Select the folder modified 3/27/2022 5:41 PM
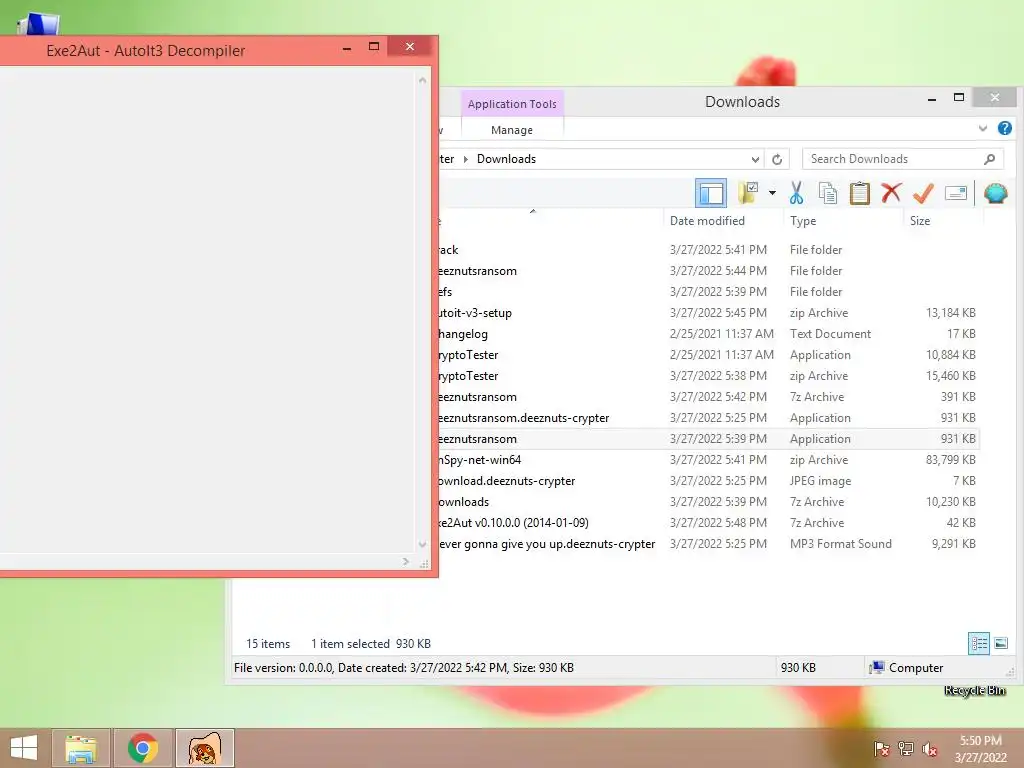The height and width of the screenshot is (768, 1024). point(709,249)
